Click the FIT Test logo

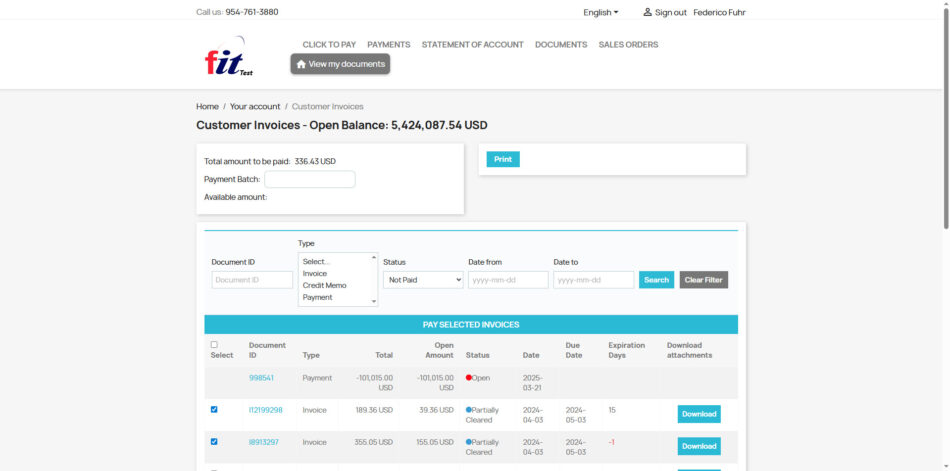click(228, 58)
